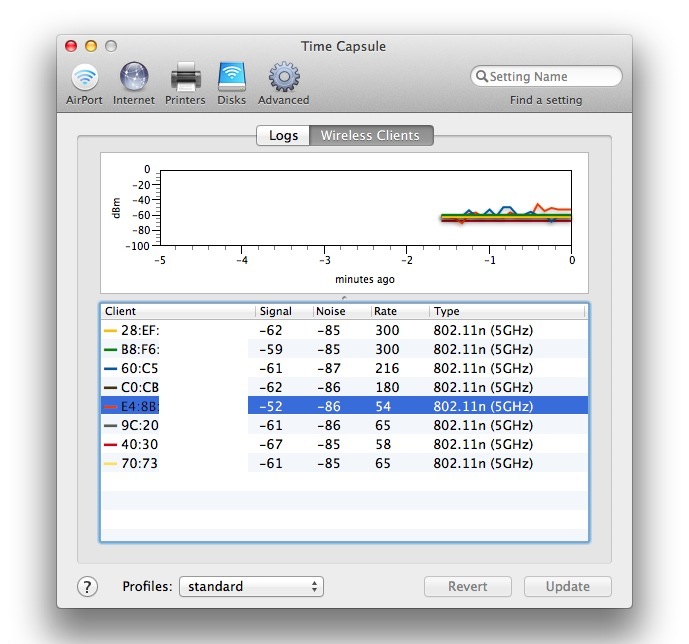
Task: Sort by the Noise column header
Action: tap(342, 311)
